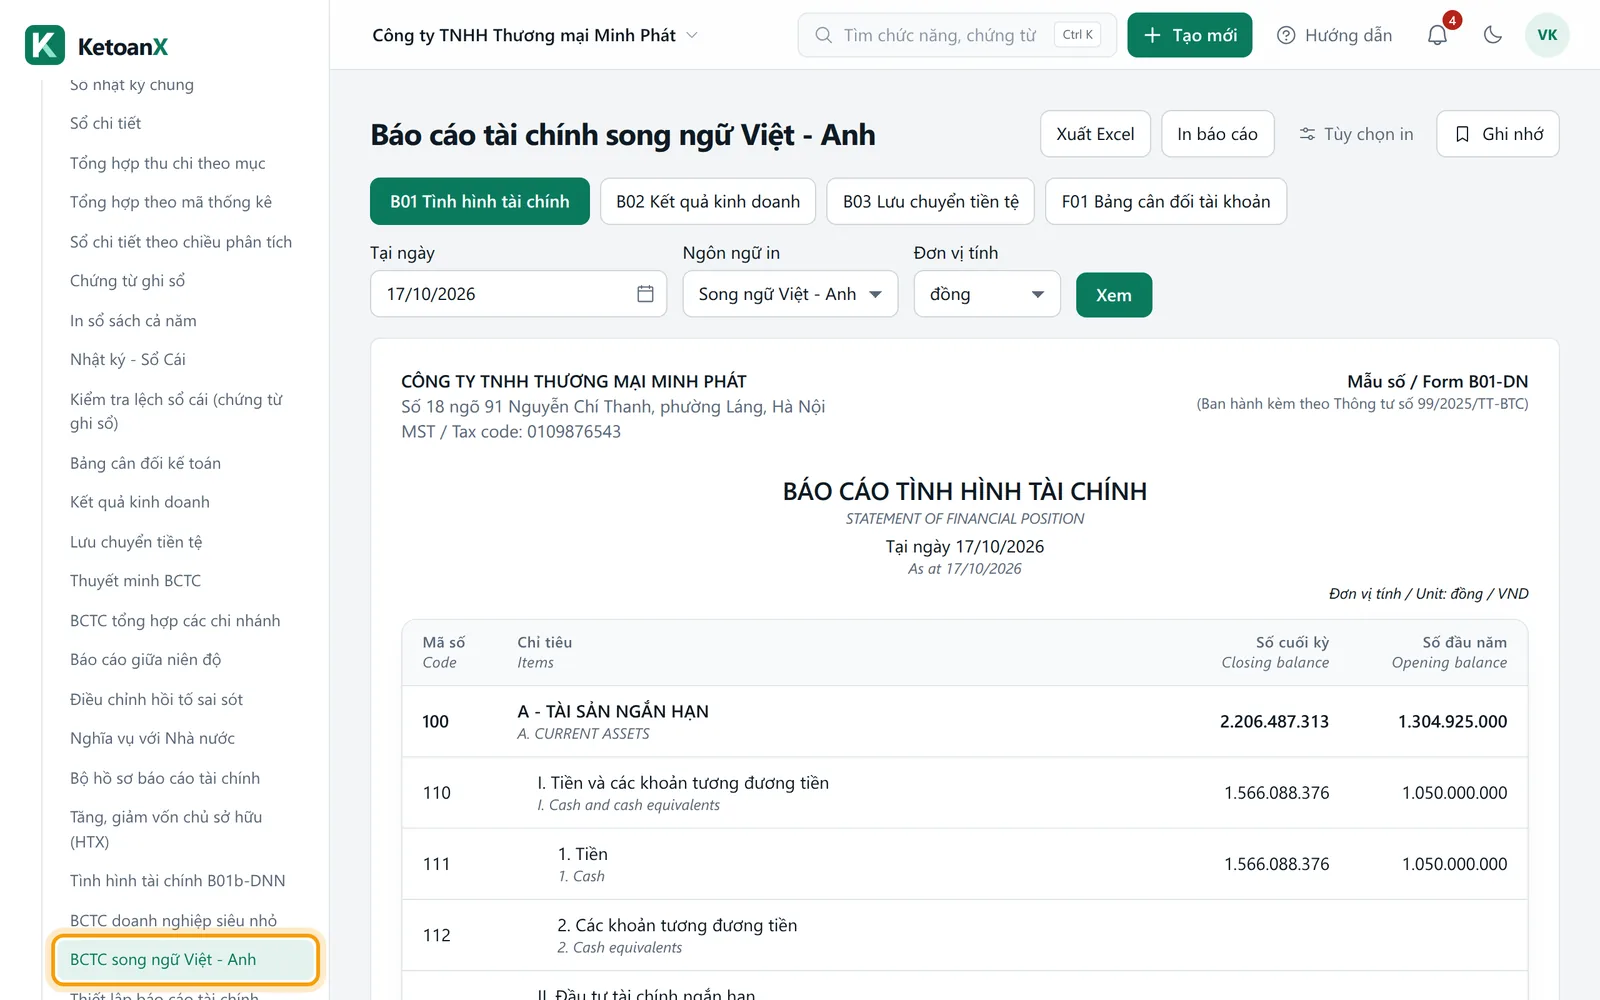Click row 111 code cell
This screenshot has width=1600, height=1000.
pyautogui.click(x=436, y=864)
